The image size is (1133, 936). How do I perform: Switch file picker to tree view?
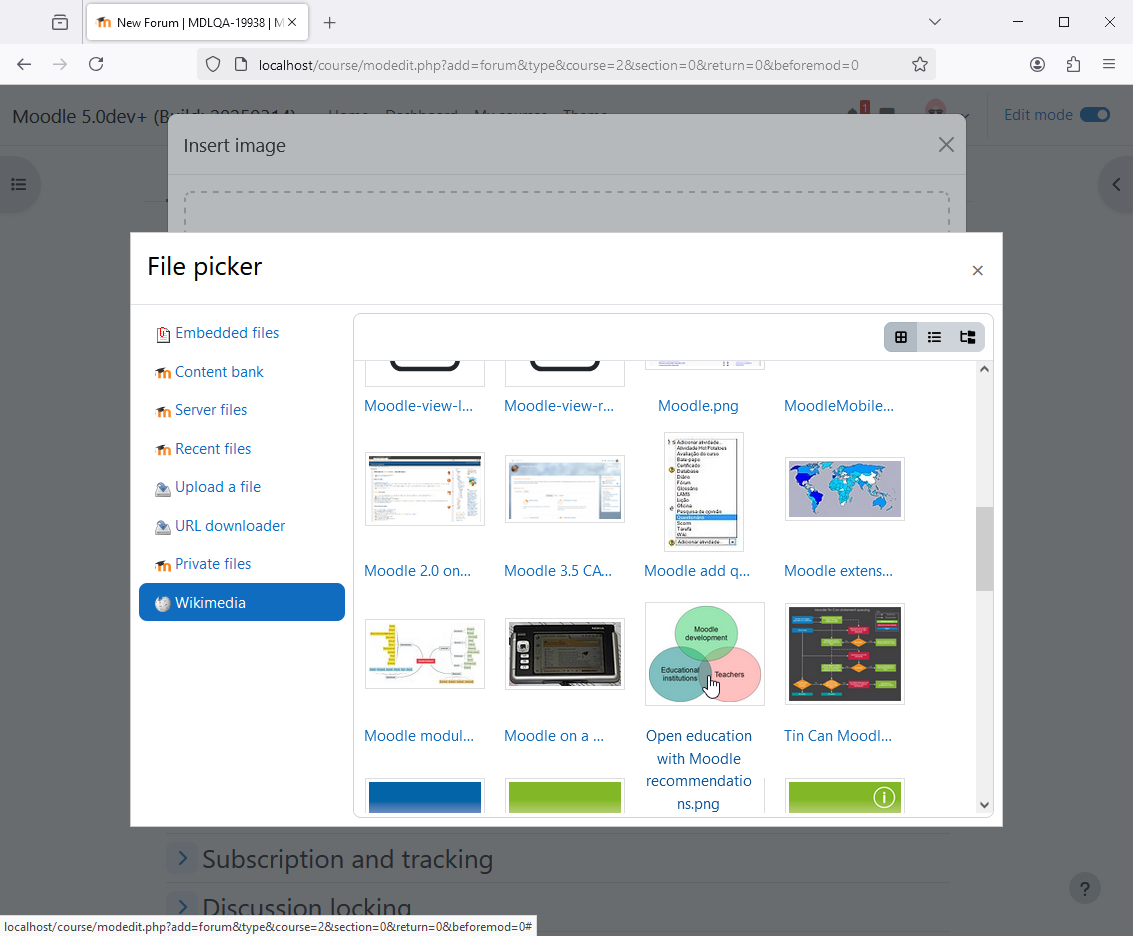[968, 337]
